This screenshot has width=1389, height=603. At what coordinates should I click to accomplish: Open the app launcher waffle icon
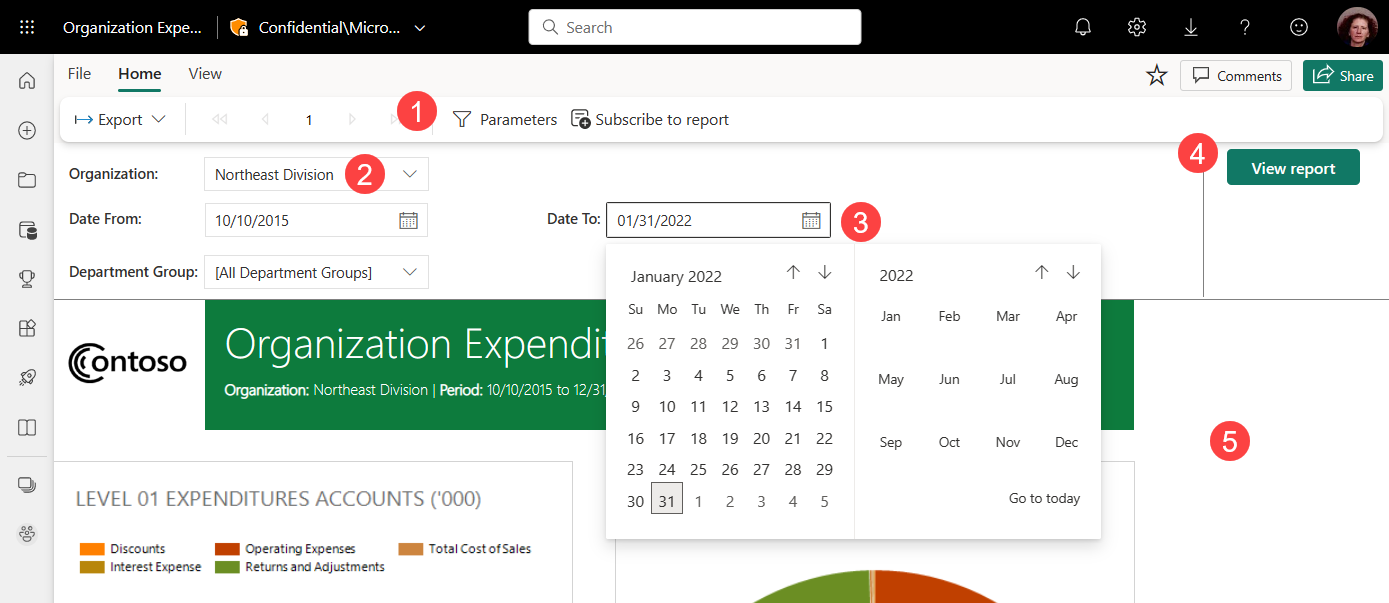click(27, 28)
